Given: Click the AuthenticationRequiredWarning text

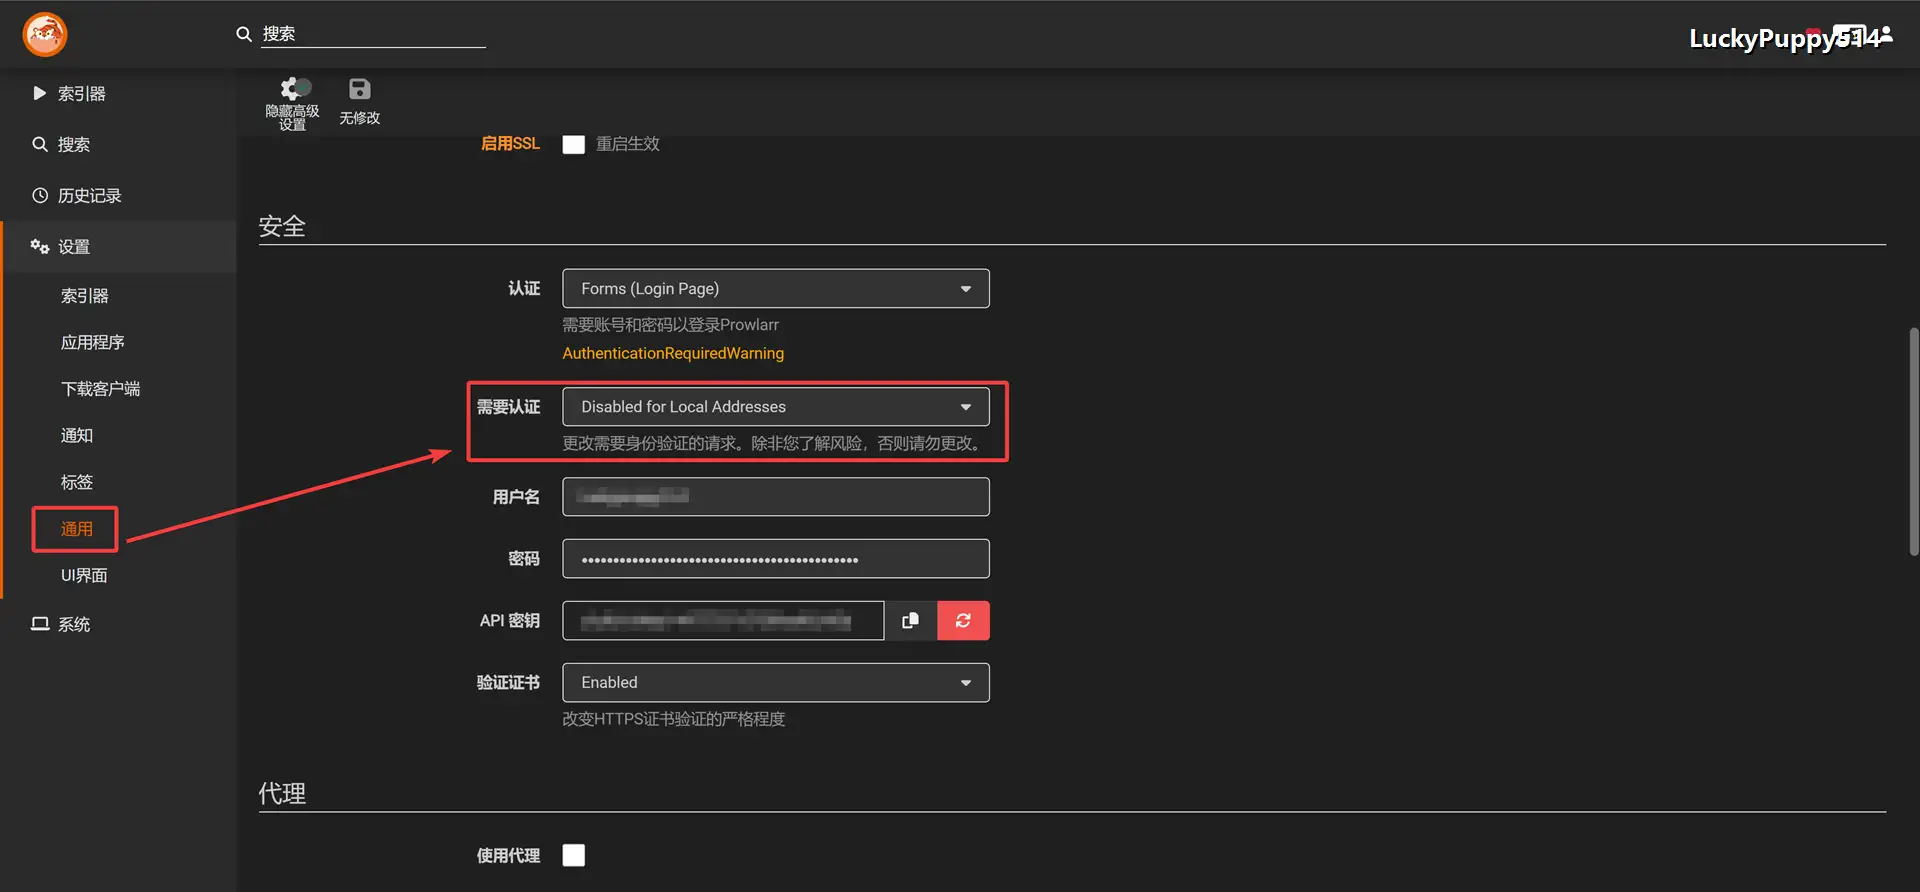Looking at the screenshot, I should click(x=673, y=353).
